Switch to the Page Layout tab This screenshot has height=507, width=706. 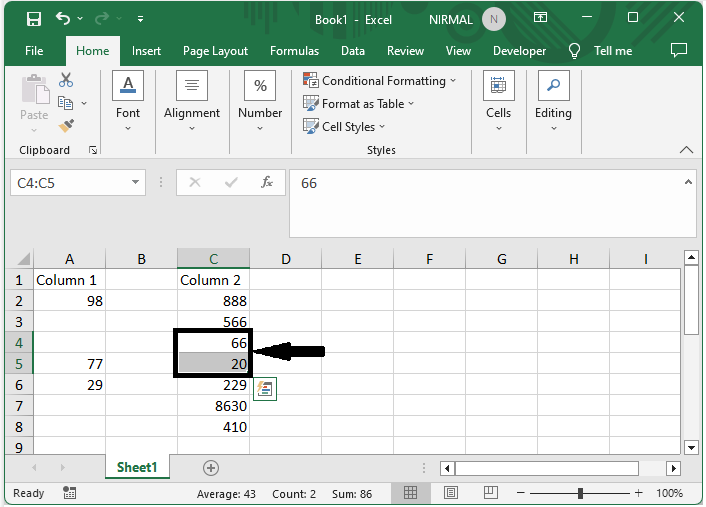215,51
